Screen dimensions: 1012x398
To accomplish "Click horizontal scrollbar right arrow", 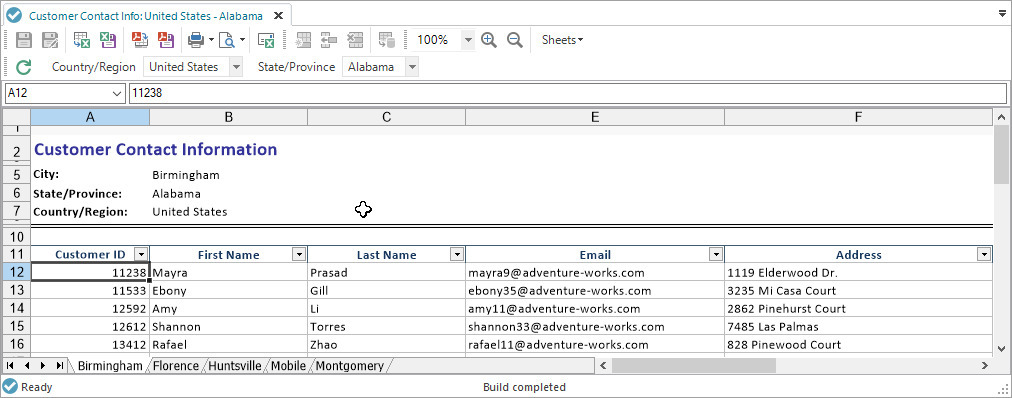I will pyautogui.click(x=985, y=366).
